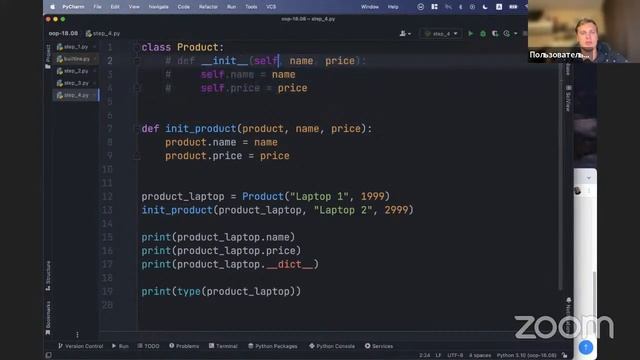This screenshot has width=640, height=360.
Task: Expand the profiler options dropdown arrow
Action: click(516, 33)
